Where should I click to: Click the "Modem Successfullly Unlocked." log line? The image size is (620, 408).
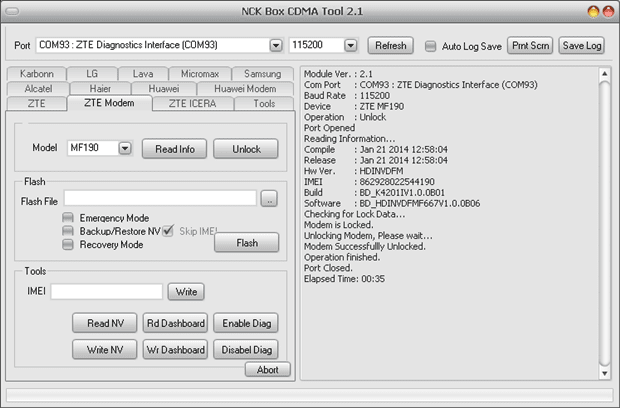(365, 246)
